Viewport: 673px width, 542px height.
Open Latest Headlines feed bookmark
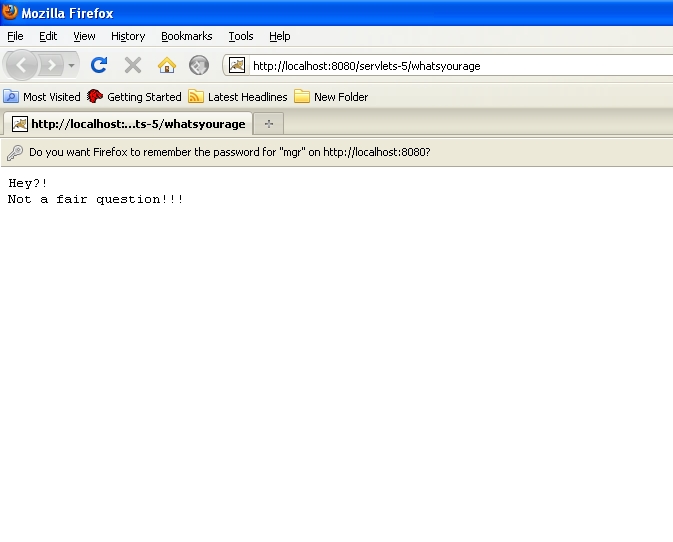[x=238, y=97]
